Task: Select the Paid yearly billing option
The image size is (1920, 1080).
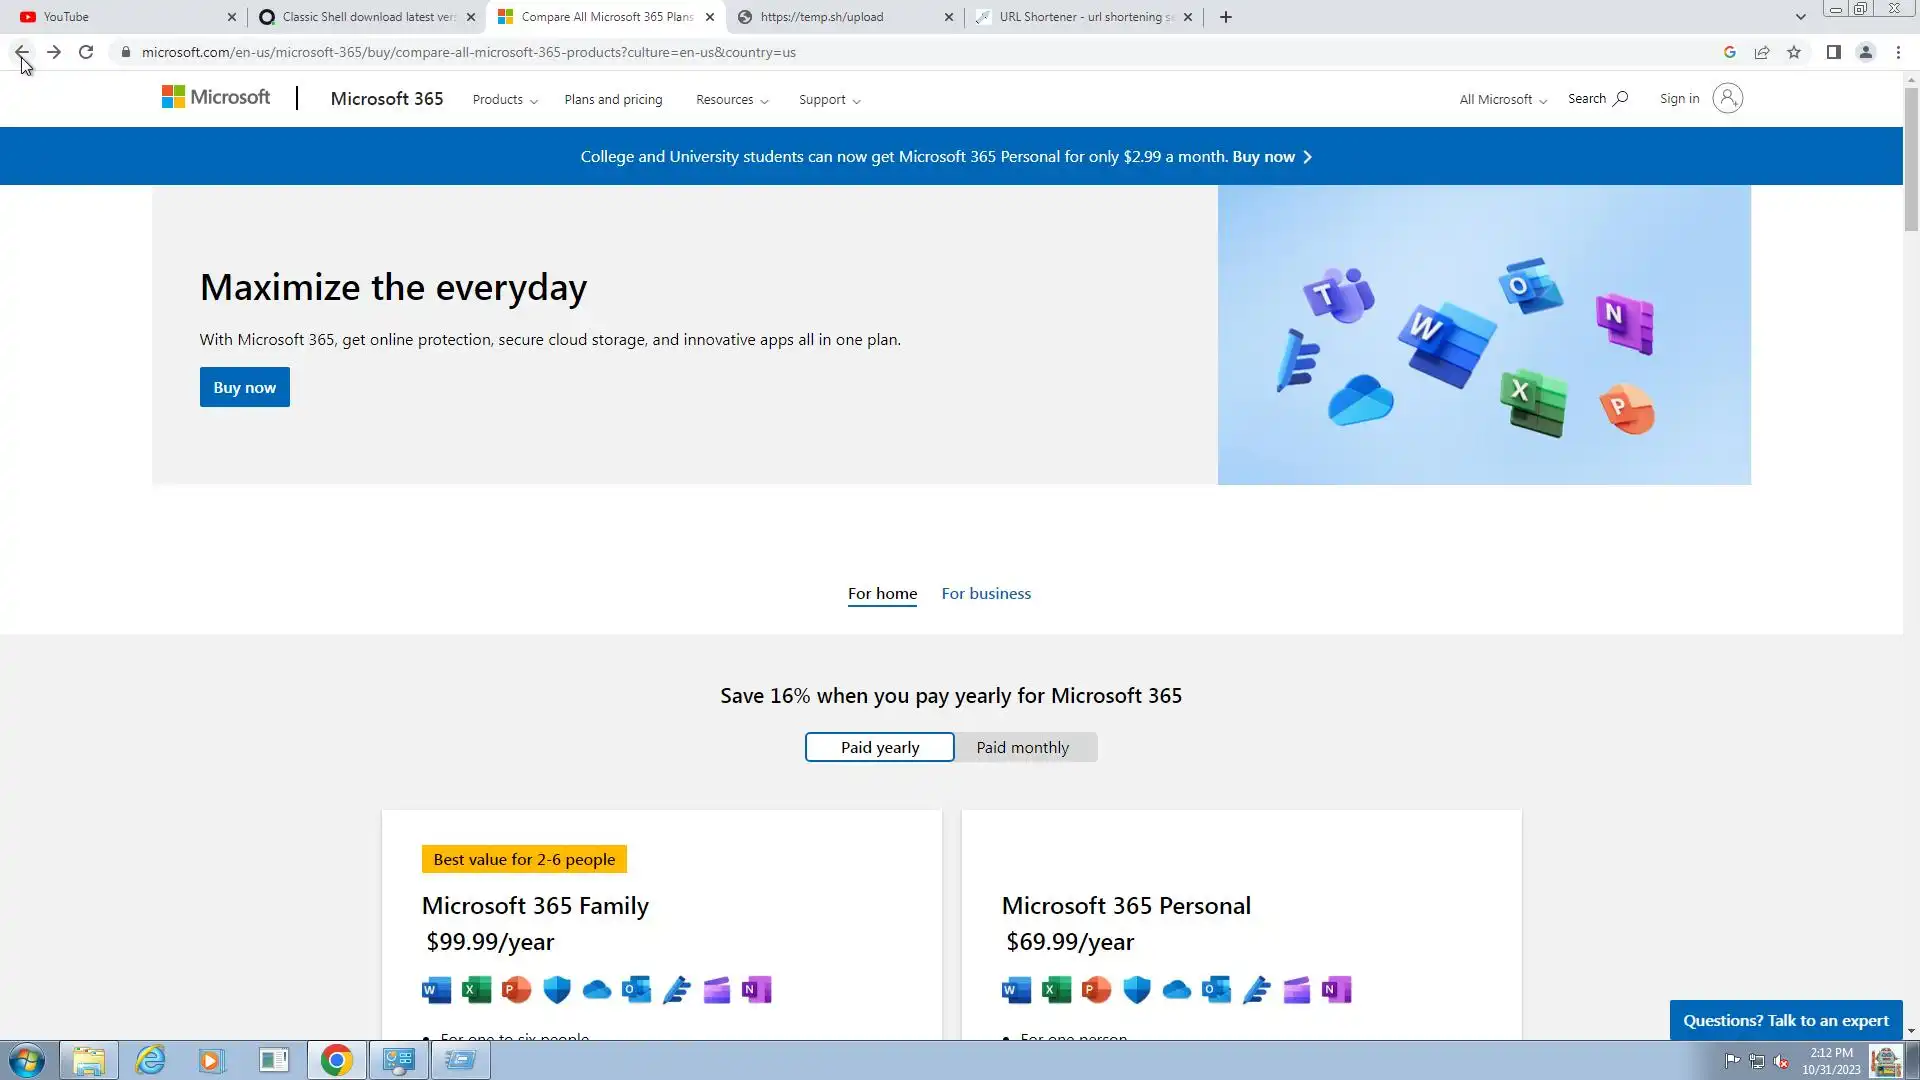Action: [x=879, y=747]
